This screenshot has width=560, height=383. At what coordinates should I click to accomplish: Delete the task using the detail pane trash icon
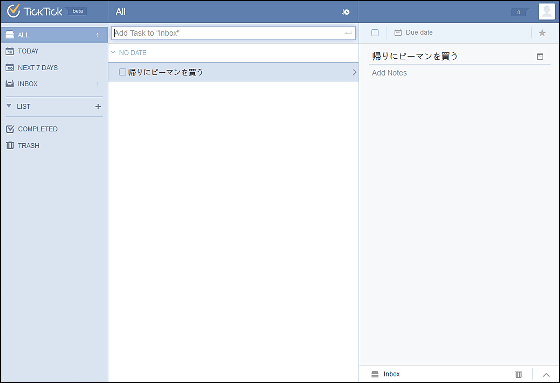point(519,374)
